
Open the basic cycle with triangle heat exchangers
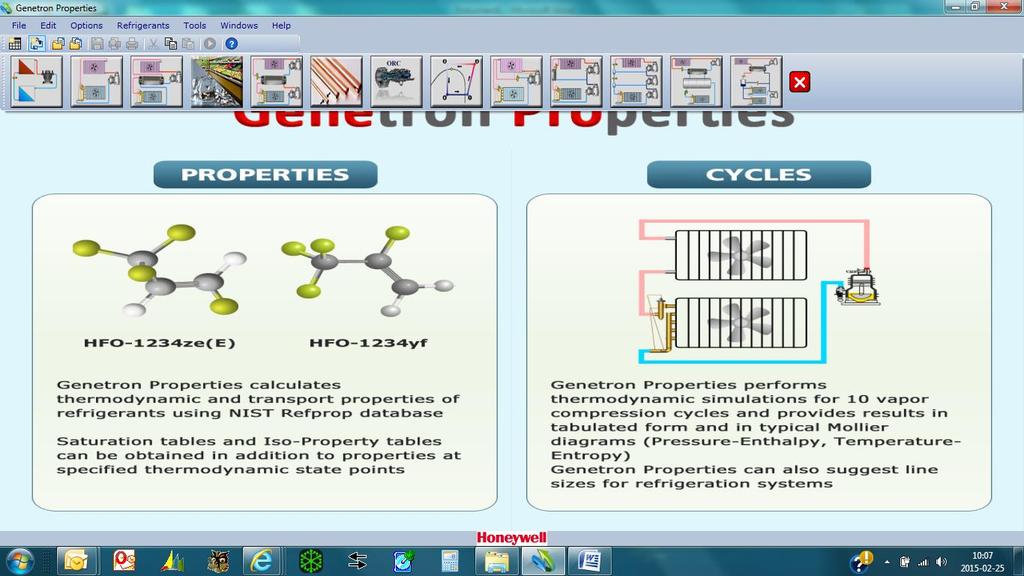[x=37, y=82]
